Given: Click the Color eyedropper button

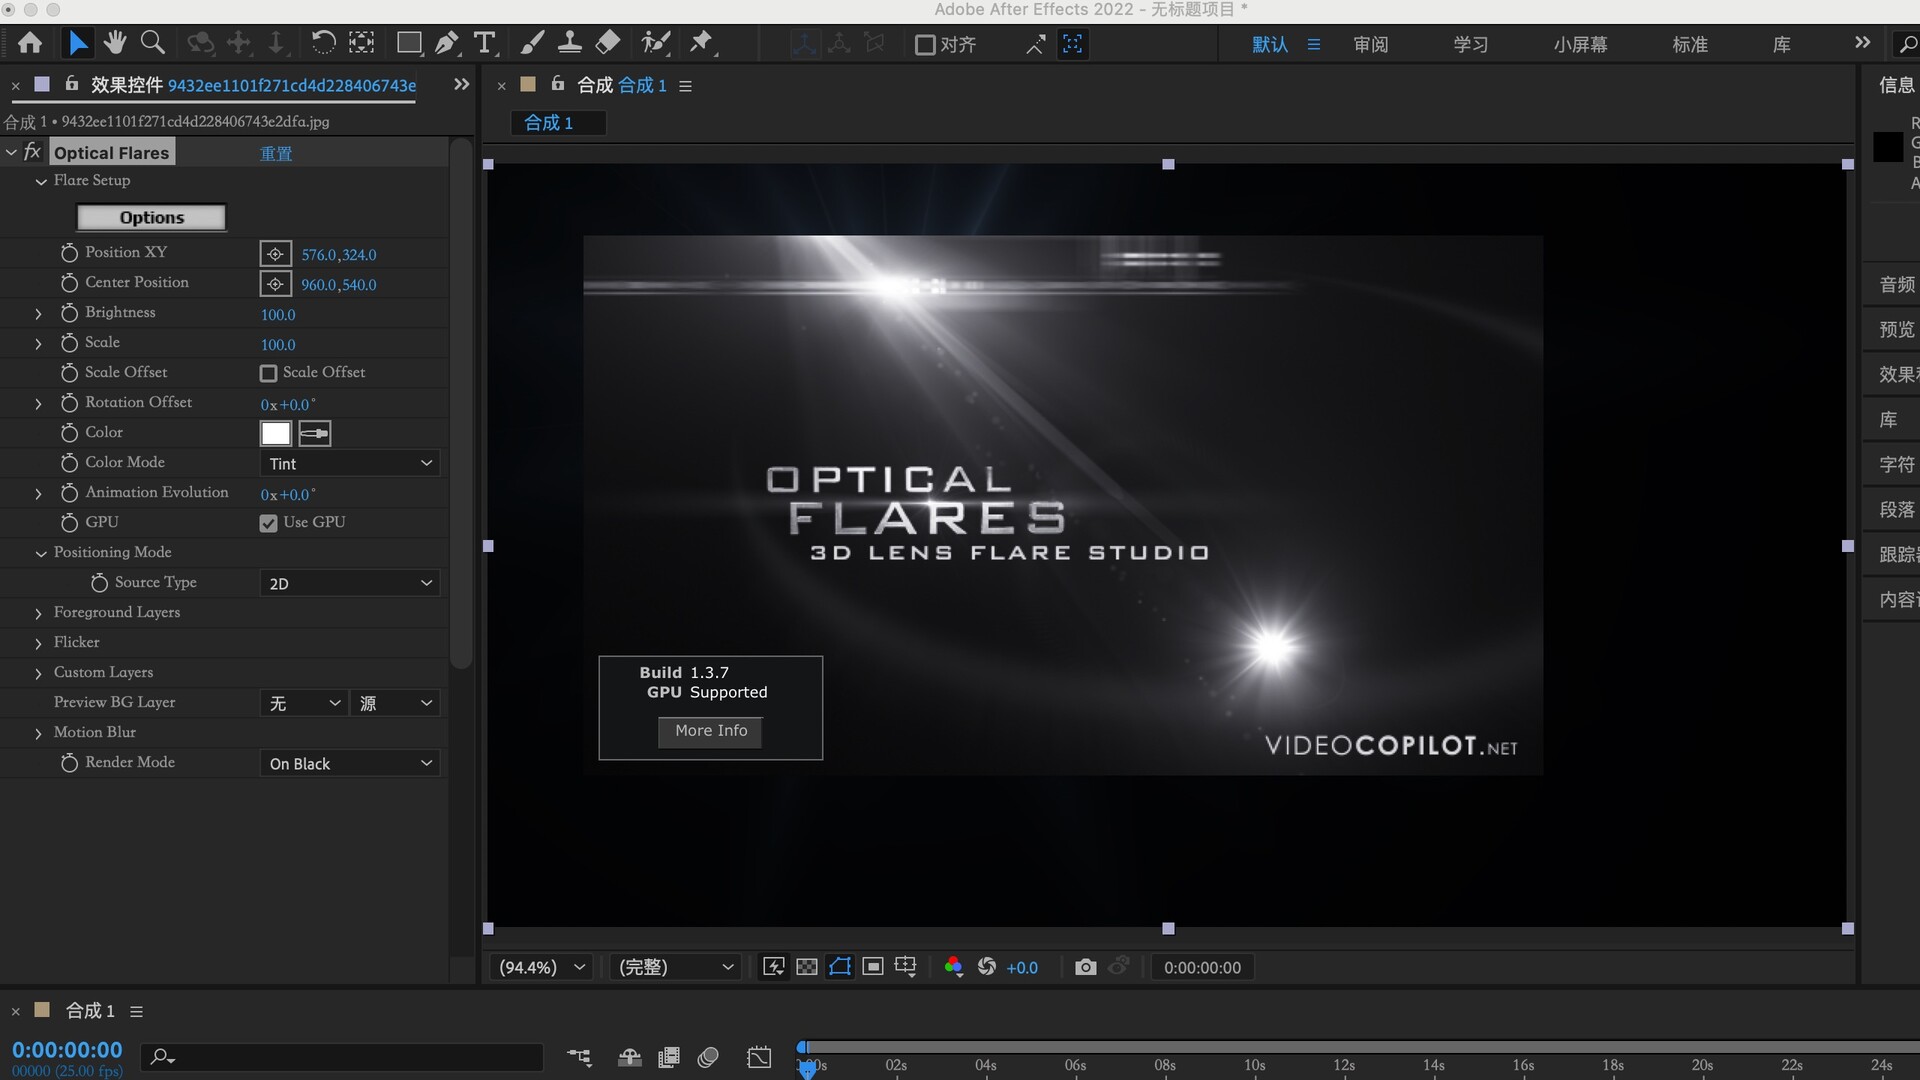Looking at the screenshot, I should pos(314,433).
